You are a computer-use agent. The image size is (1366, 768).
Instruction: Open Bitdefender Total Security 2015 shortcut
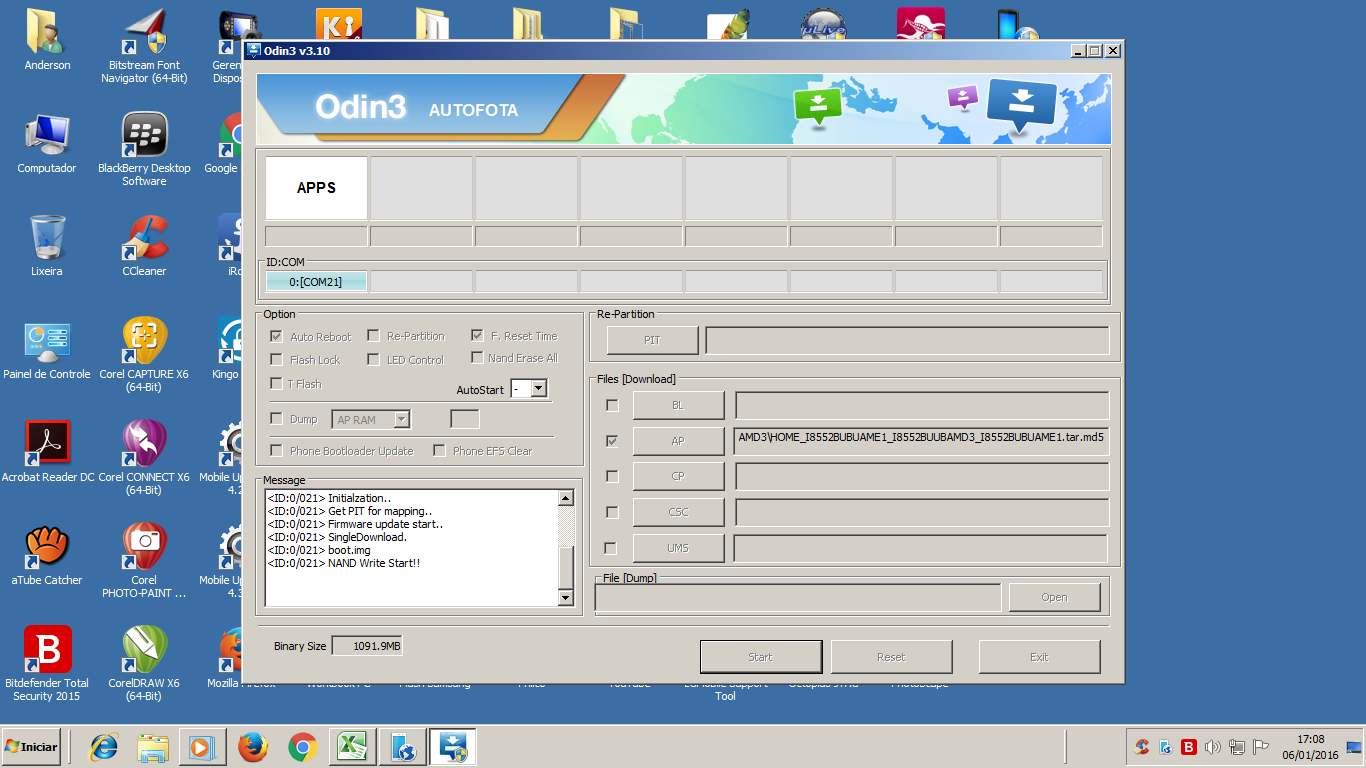(x=47, y=664)
